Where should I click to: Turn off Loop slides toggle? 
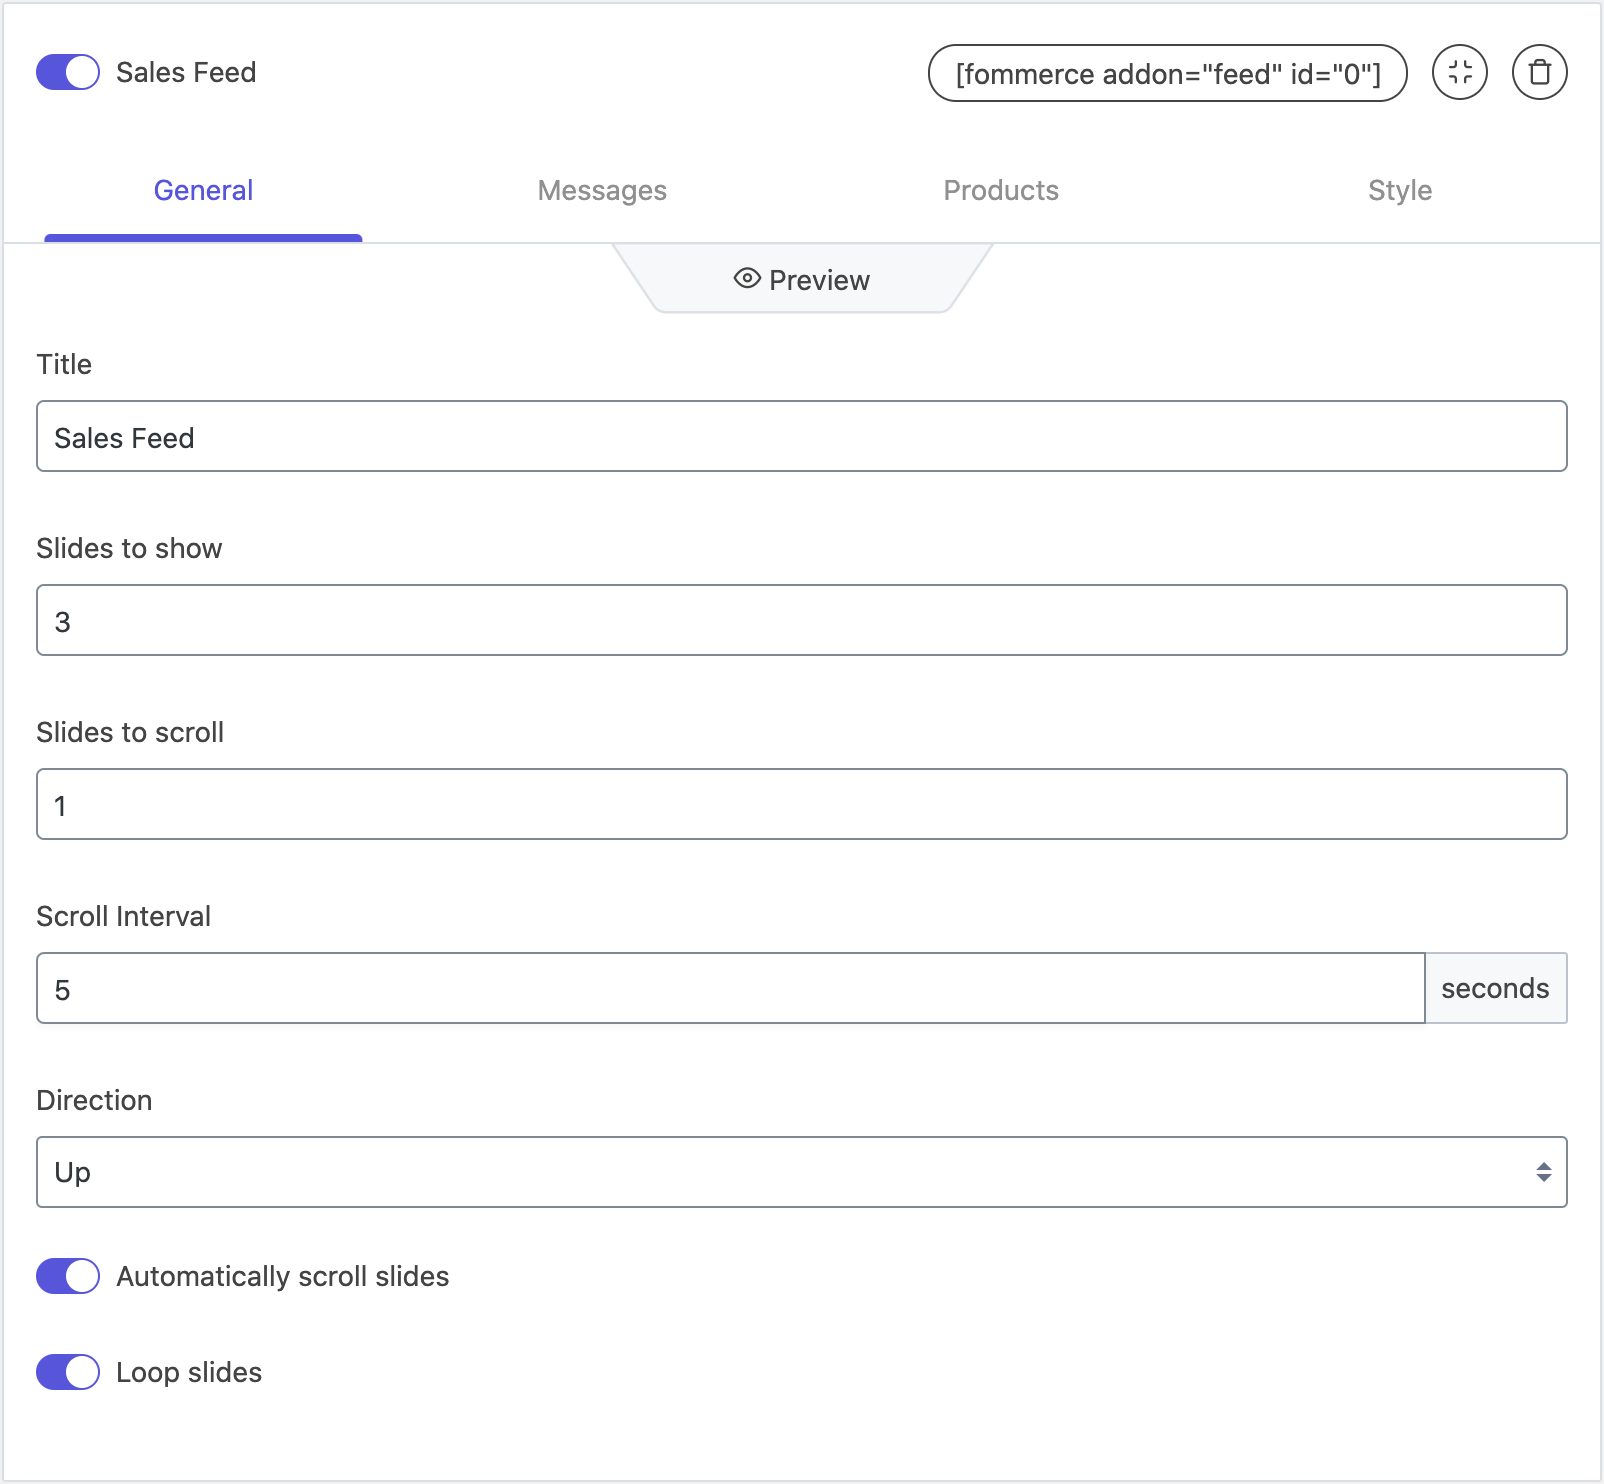(68, 1372)
